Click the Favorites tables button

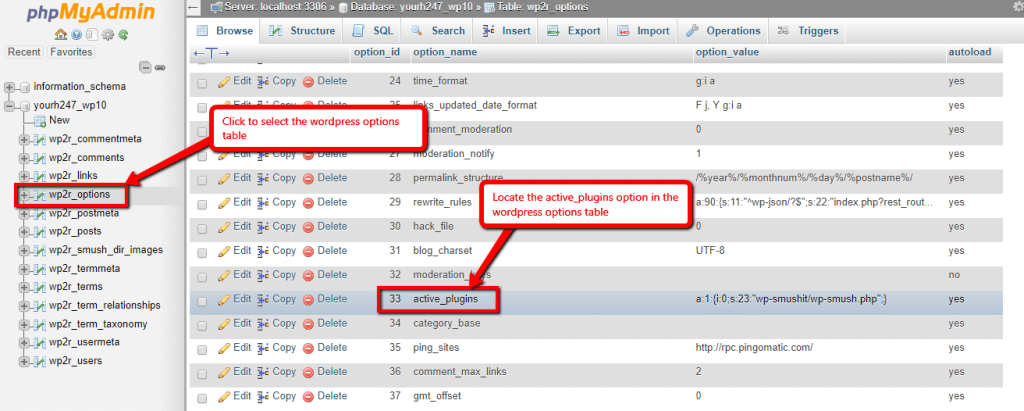tap(71, 52)
